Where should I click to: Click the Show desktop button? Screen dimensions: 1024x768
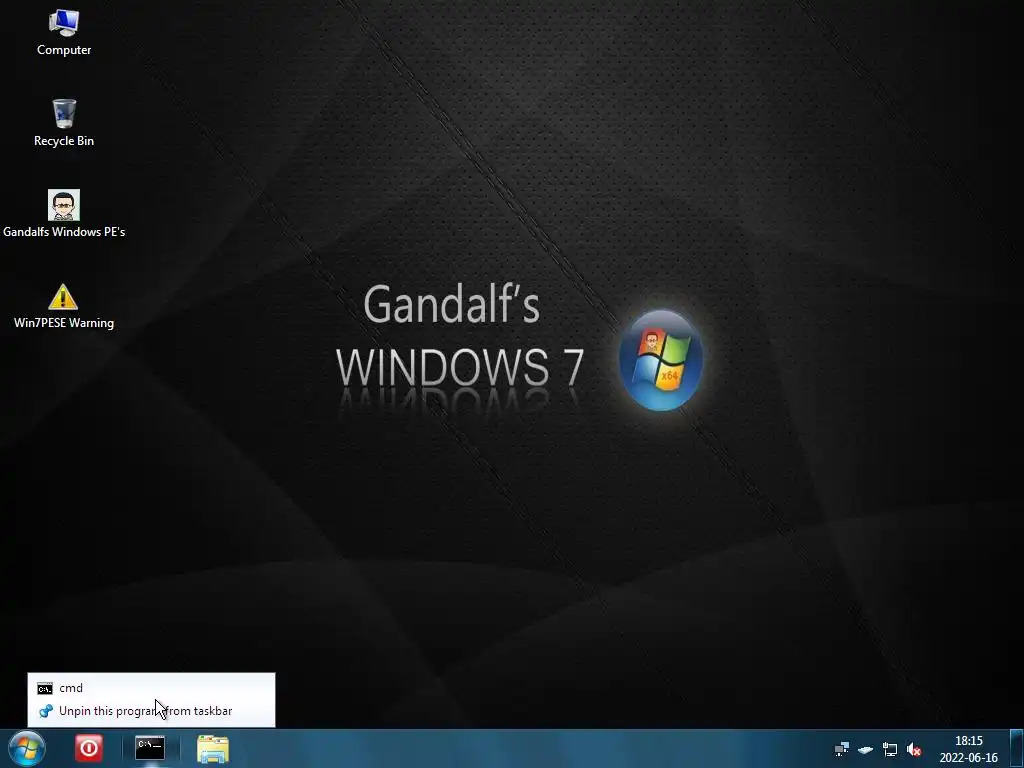tap(1017, 748)
